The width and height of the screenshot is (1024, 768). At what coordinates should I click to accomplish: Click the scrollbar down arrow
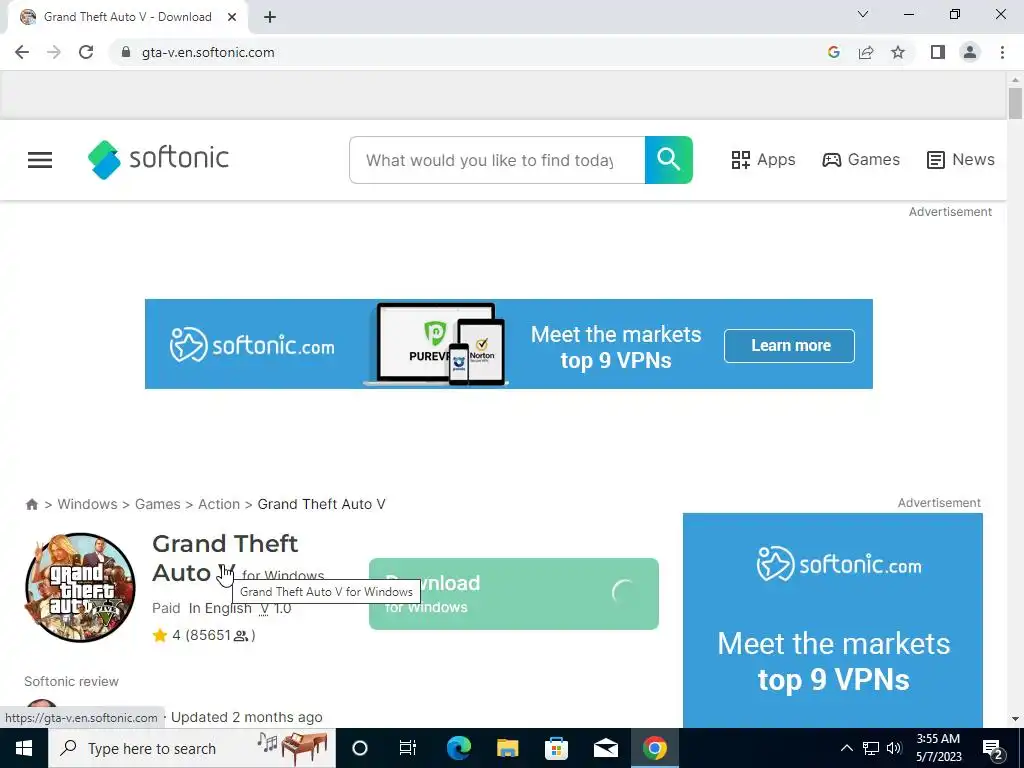[1015, 719]
